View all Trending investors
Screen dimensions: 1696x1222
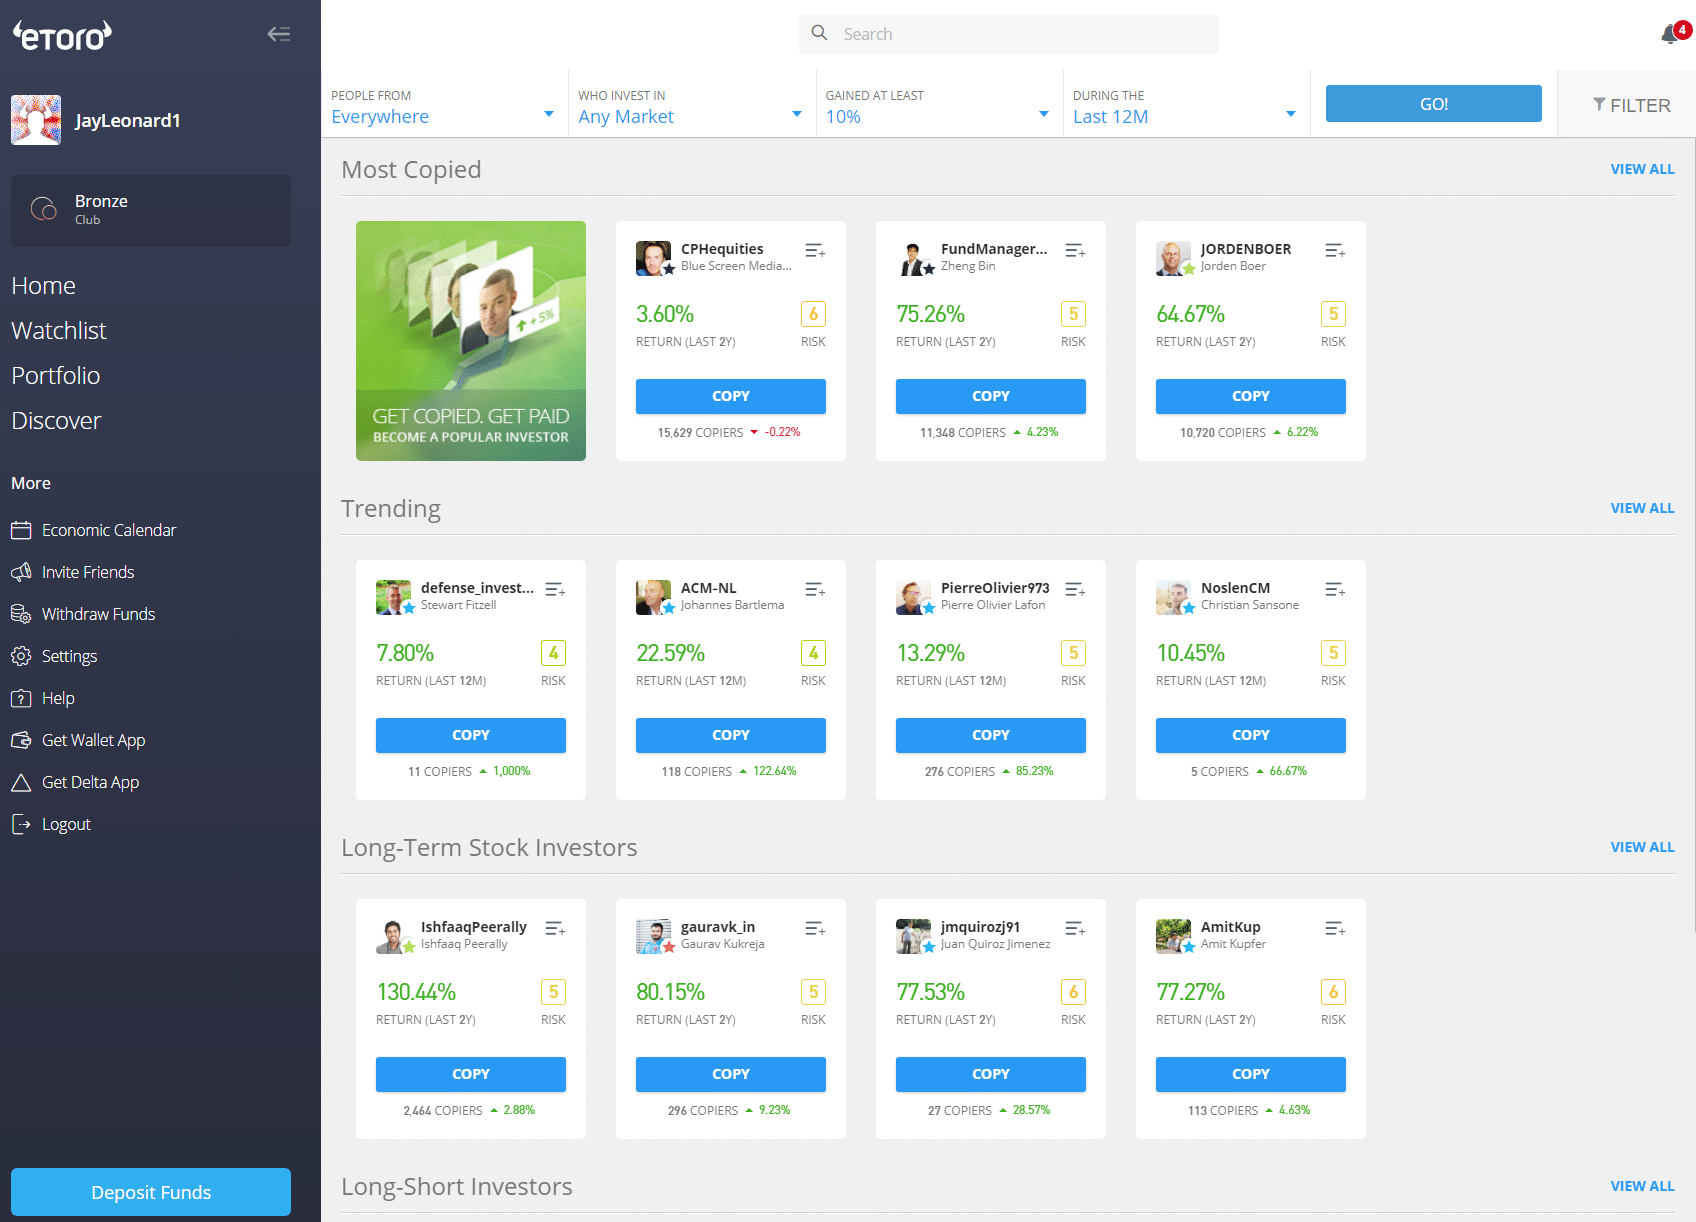[x=1642, y=508]
